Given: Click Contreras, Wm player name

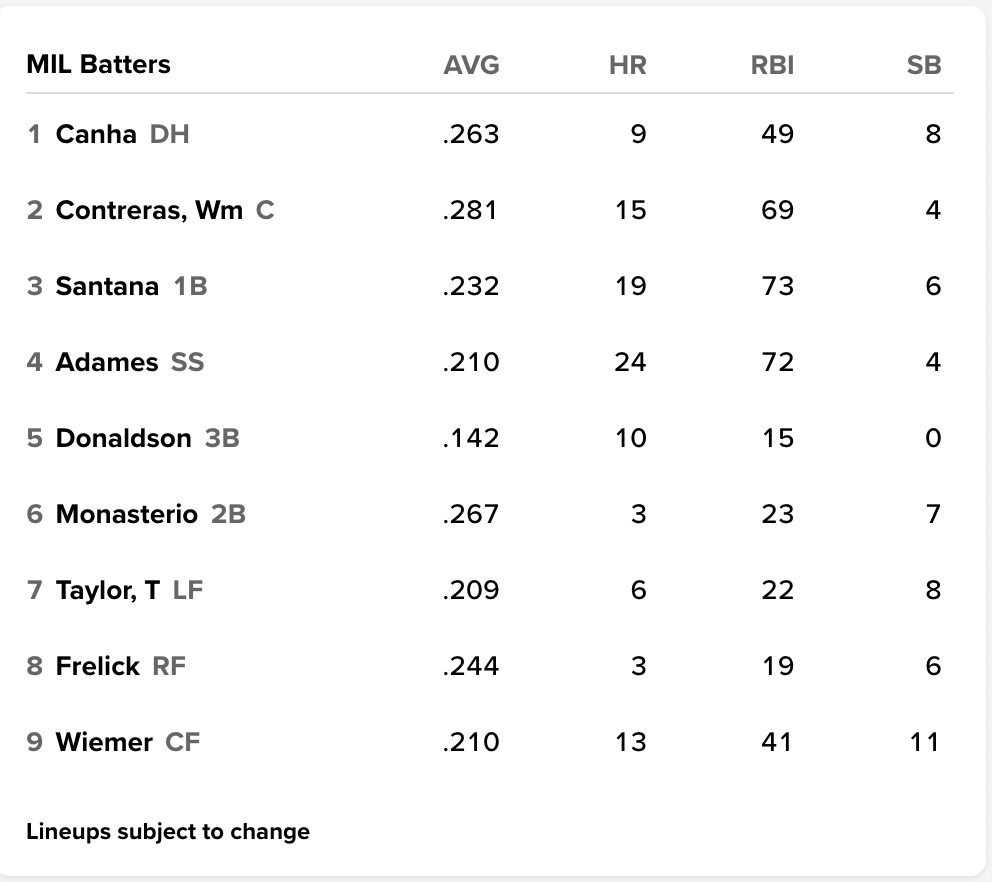Looking at the screenshot, I should tap(149, 210).
